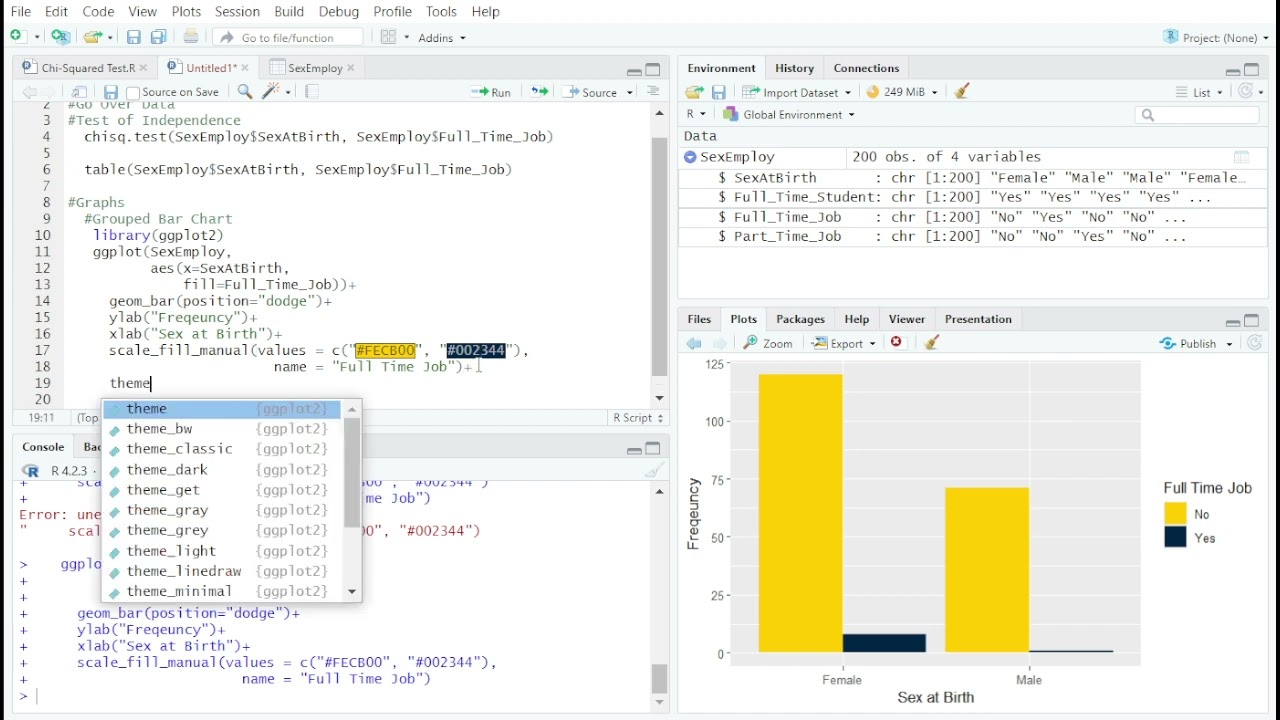Toggle the Source on Save checkbox
This screenshot has height=720, width=1280.
click(133, 93)
